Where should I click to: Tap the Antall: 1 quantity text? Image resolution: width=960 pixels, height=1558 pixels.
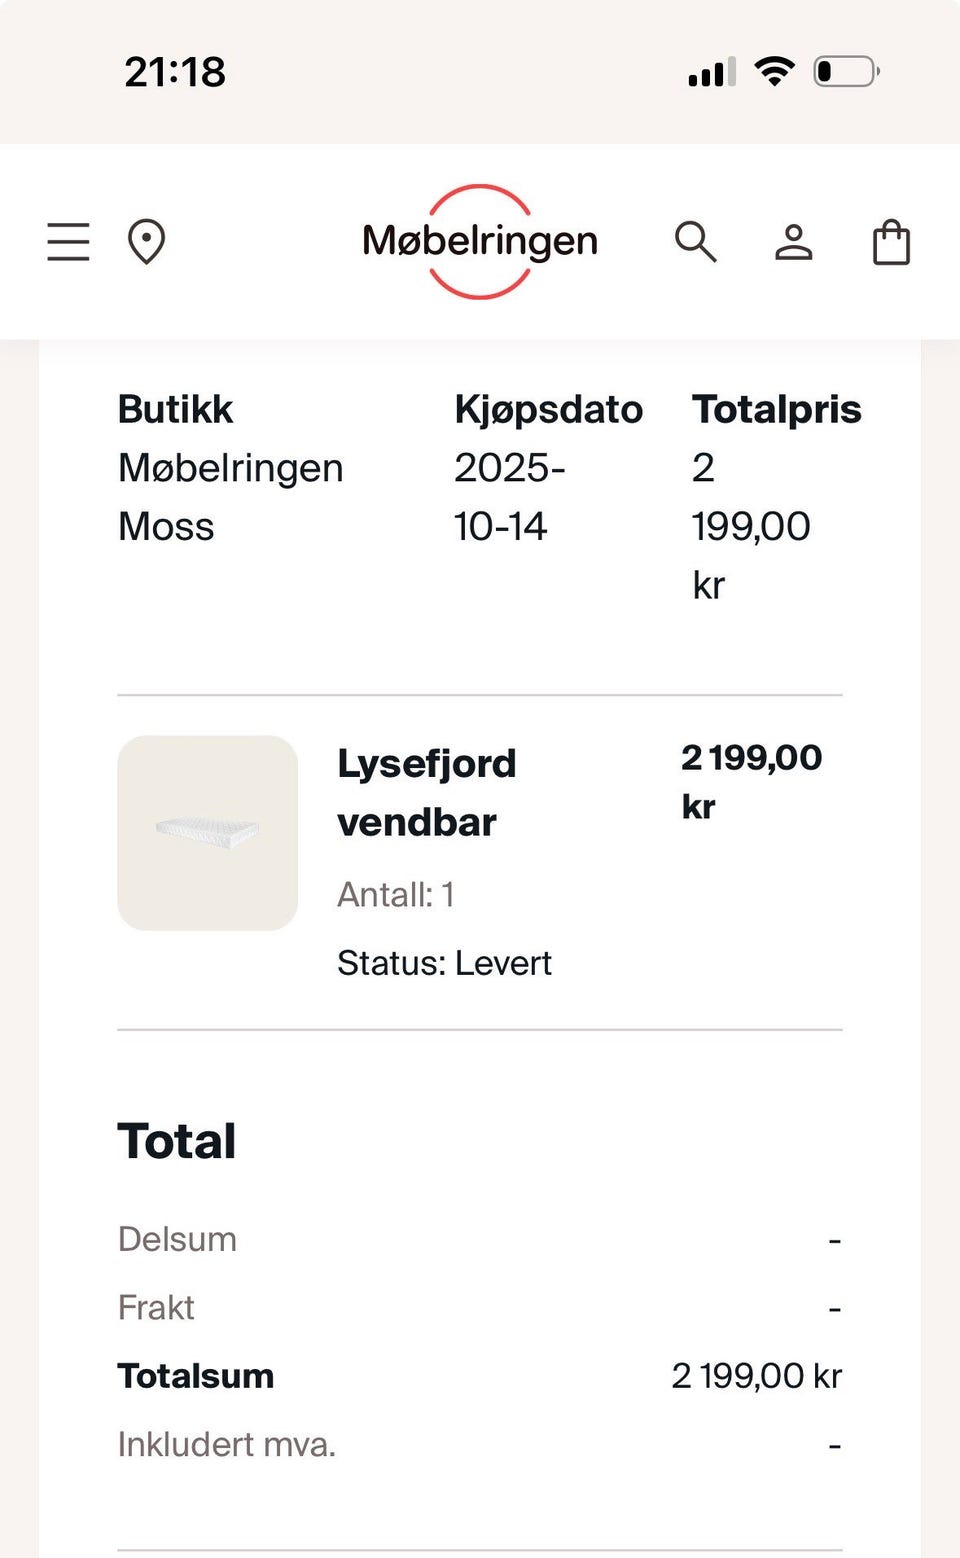(396, 894)
